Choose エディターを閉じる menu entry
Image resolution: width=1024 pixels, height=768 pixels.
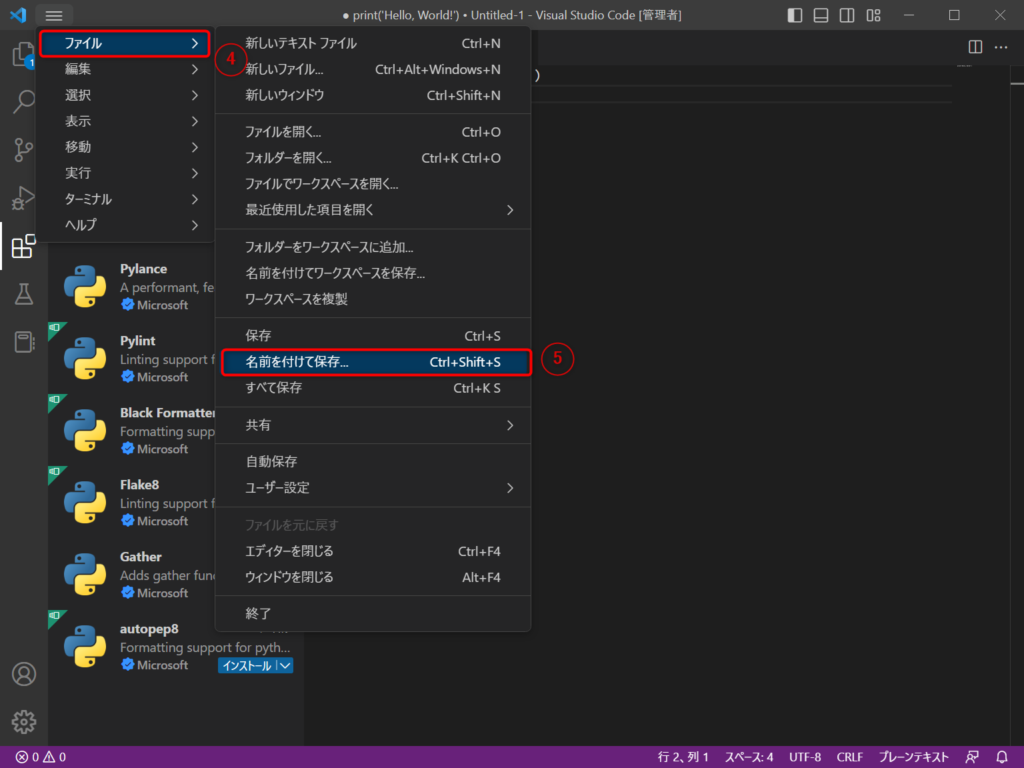pos(373,551)
